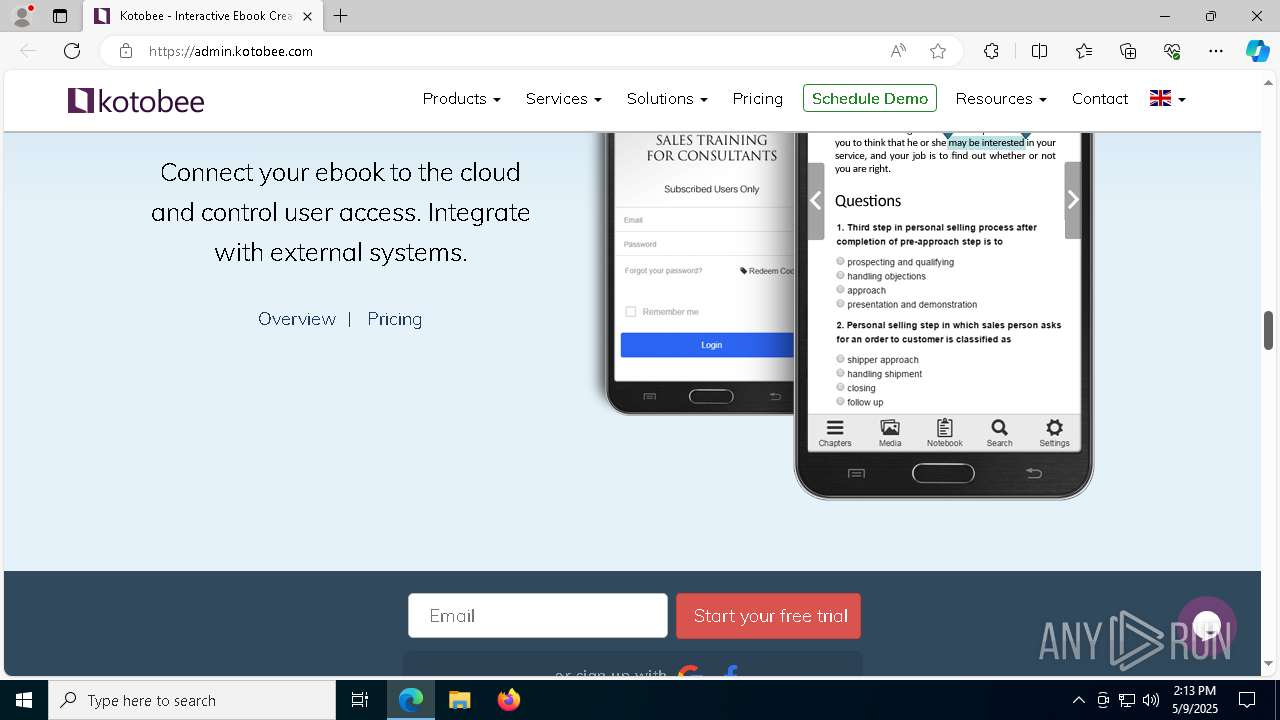This screenshot has height=720, width=1280.
Task: Select 'presentation and demonstration' option
Action: tap(841, 303)
